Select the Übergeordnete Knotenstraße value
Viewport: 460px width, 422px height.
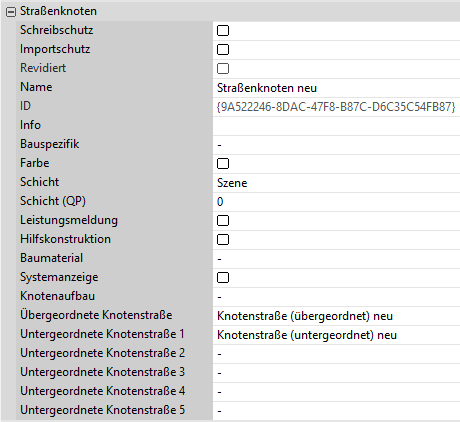click(x=337, y=316)
